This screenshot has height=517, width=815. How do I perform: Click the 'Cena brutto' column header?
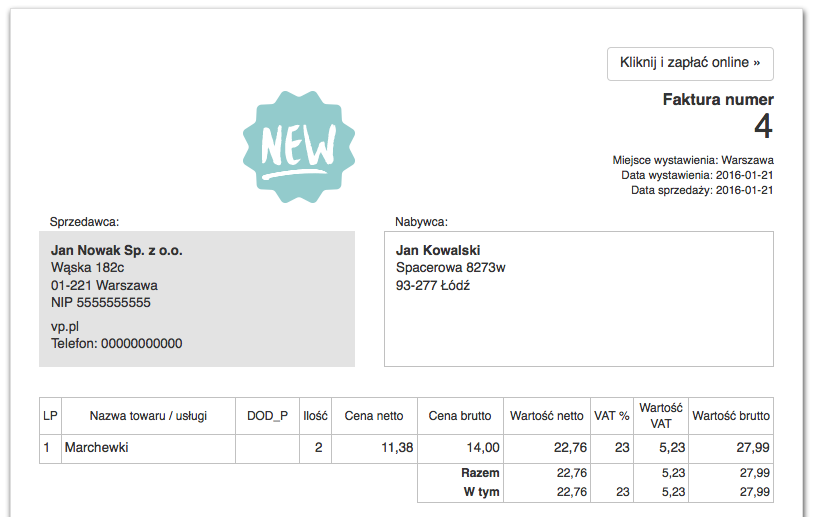460,416
